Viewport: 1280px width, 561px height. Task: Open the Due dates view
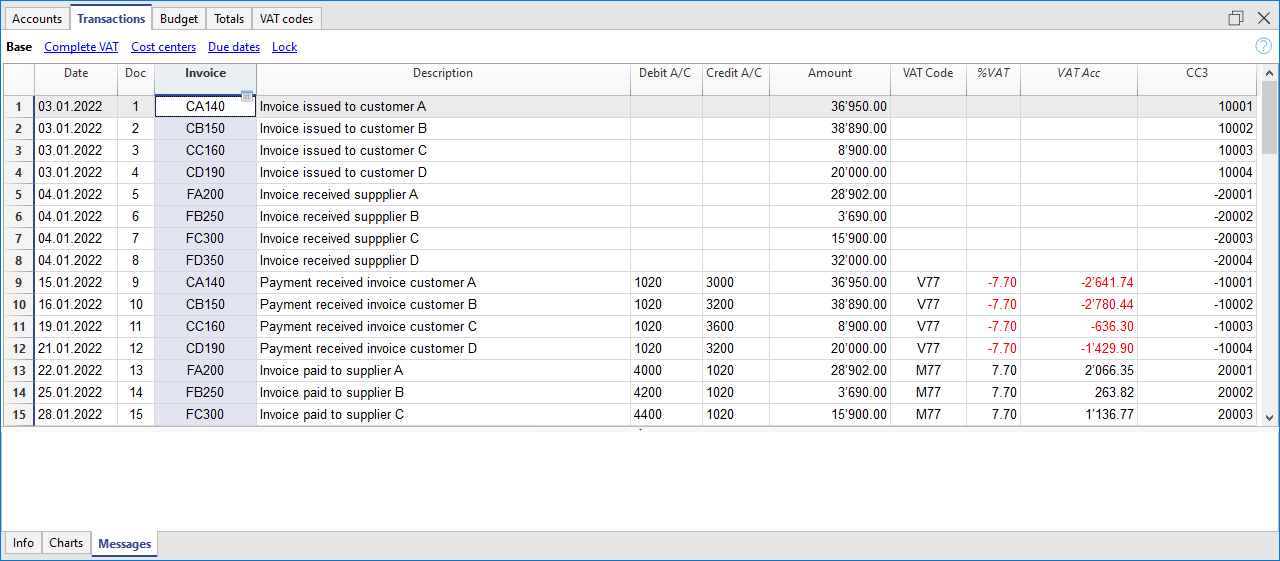[234, 47]
